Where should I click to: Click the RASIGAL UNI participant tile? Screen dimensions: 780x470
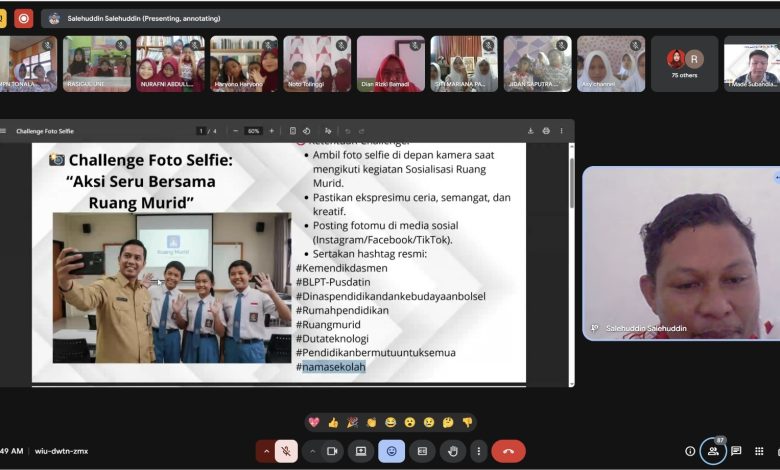point(97,64)
